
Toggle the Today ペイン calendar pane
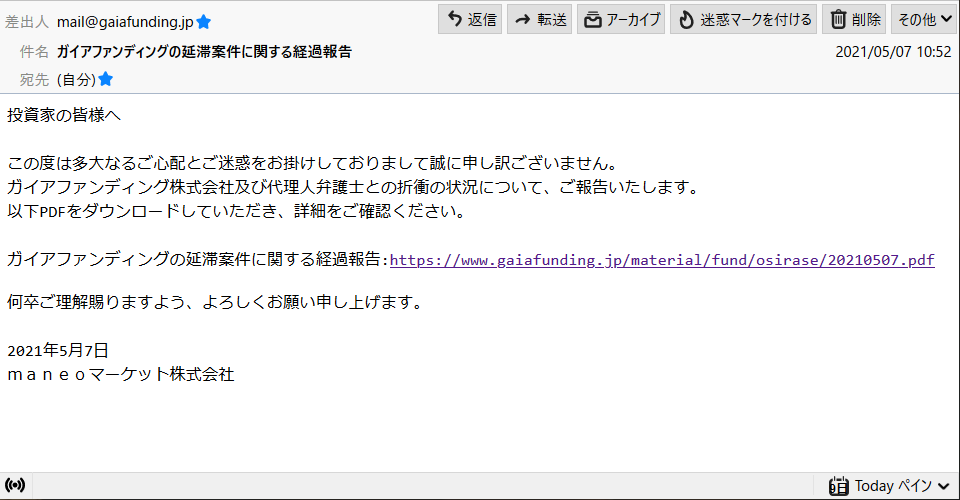890,486
